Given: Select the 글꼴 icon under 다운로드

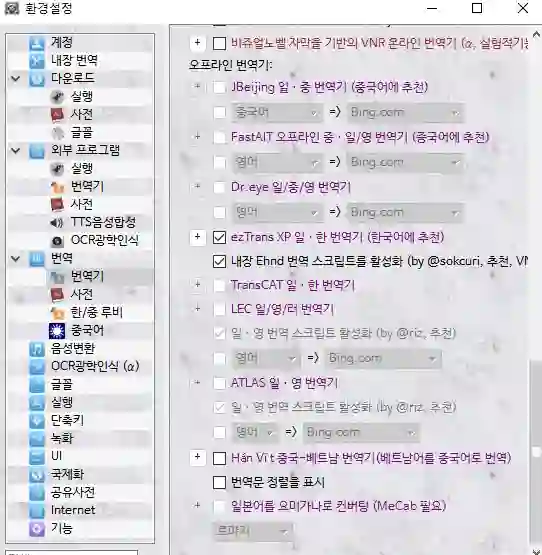Looking at the screenshot, I should 57,133.
